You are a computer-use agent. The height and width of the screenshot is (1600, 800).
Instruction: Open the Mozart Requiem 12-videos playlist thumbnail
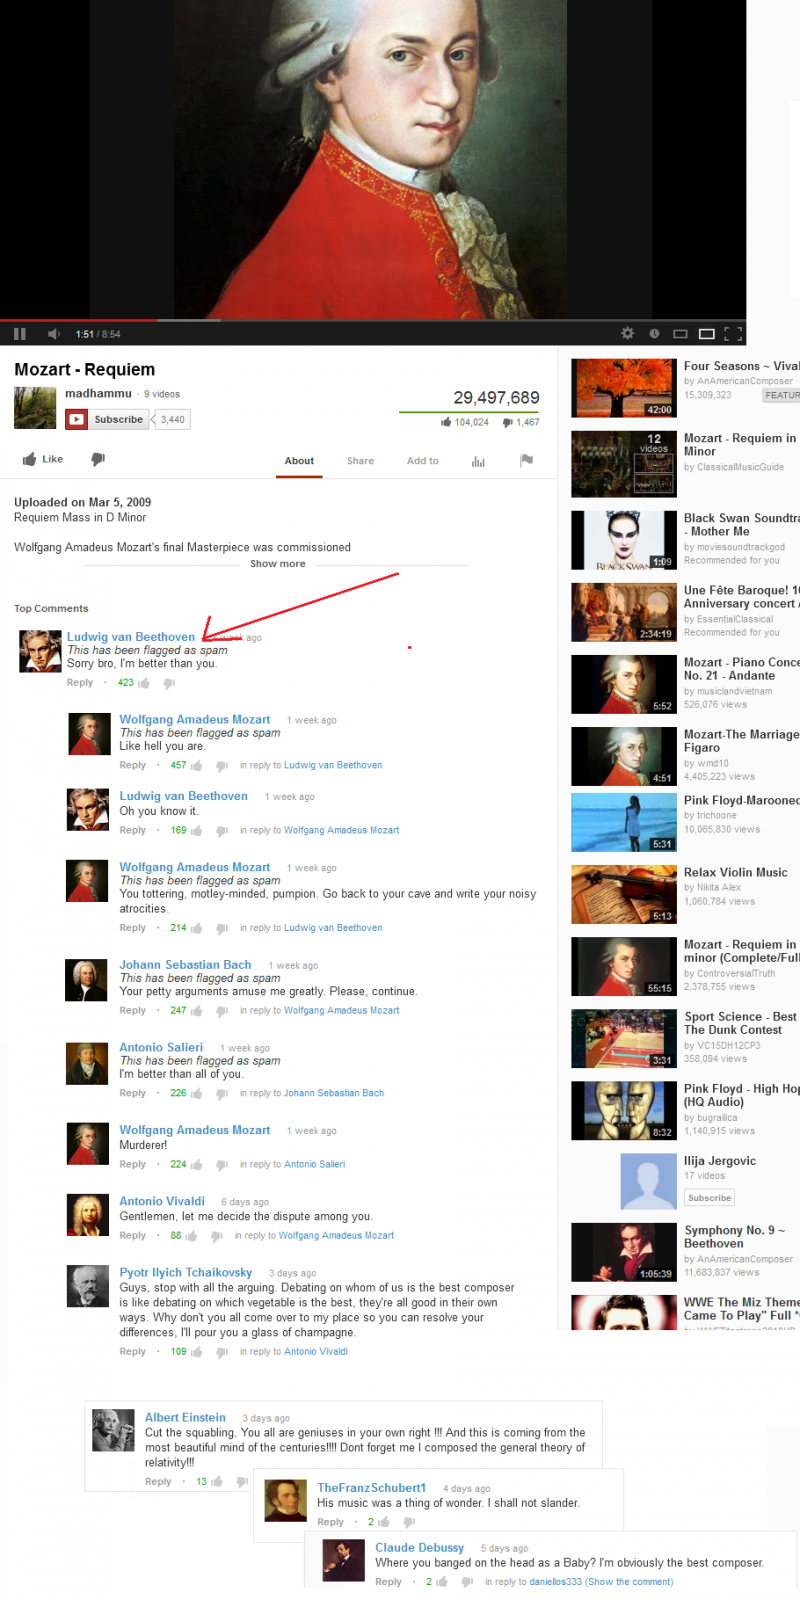[x=623, y=464]
